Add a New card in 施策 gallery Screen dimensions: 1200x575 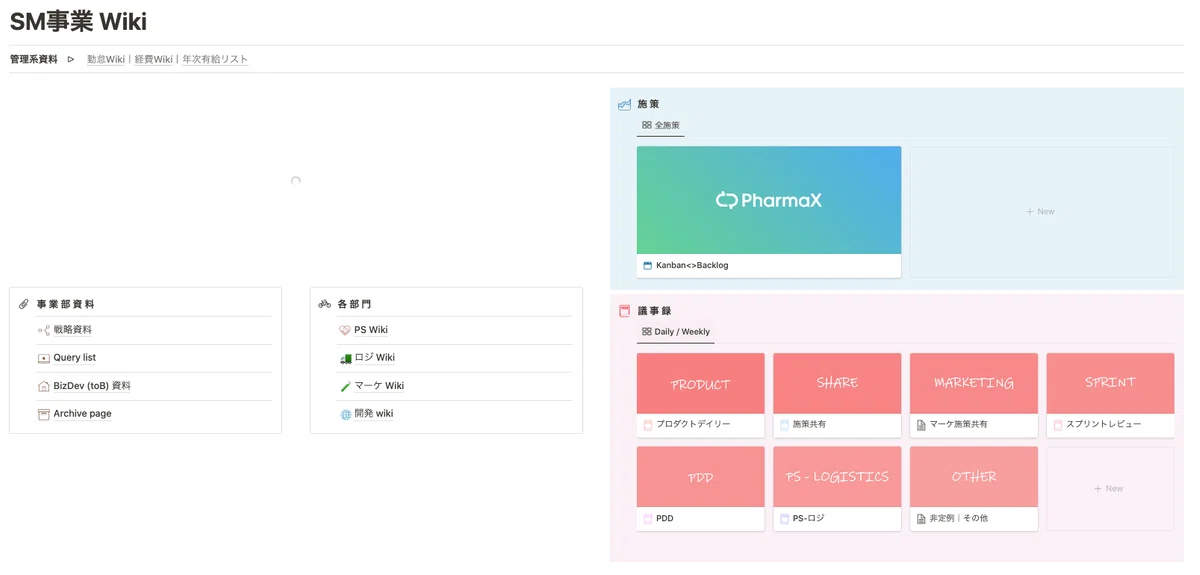(x=1041, y=212)
